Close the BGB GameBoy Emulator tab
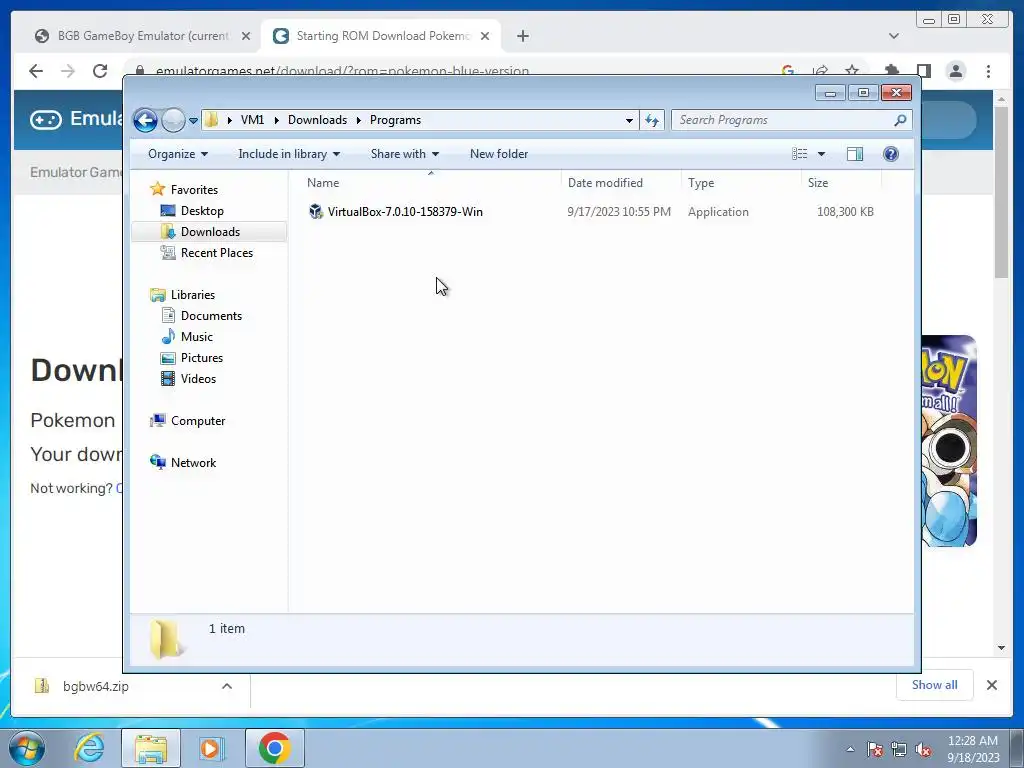Screen dimensions: 1024x768 pyautogui.click(x=246, y=36)
